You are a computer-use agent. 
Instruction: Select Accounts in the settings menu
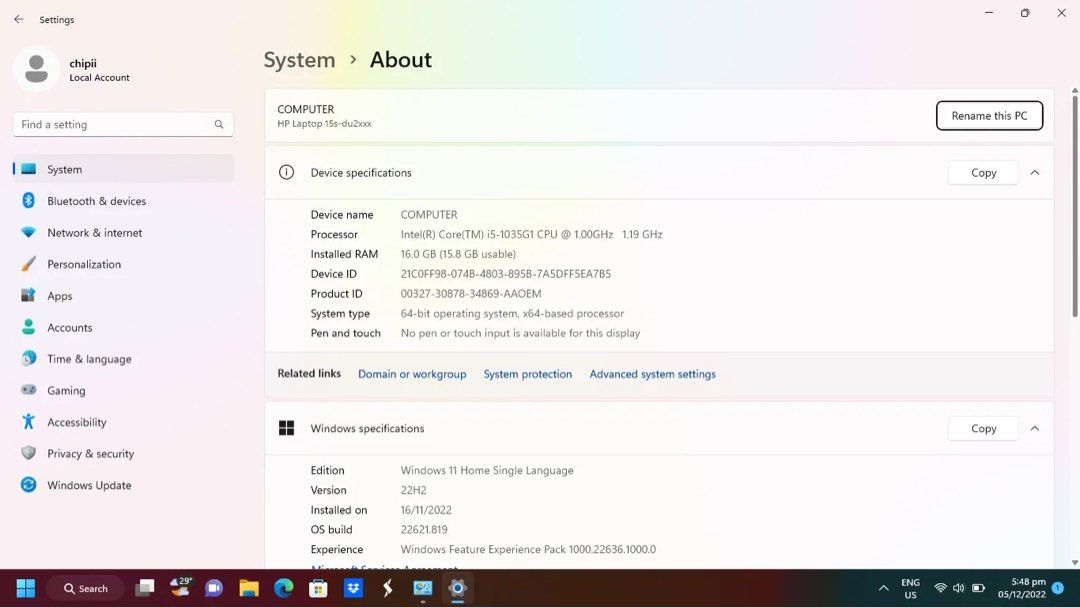(x=70, y=328)
